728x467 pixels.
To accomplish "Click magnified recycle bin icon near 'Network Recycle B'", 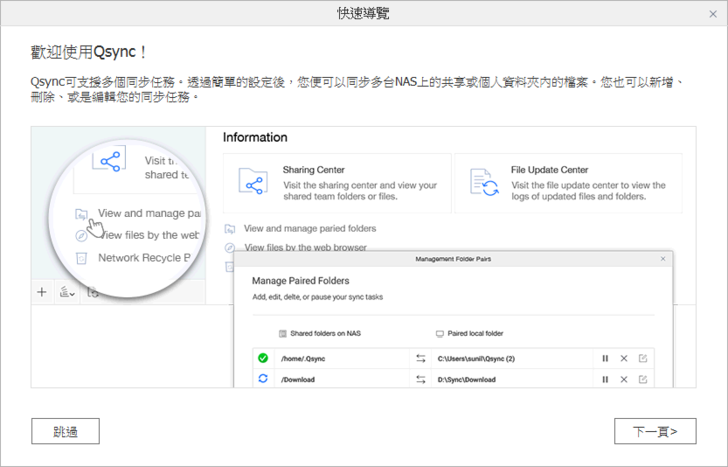I will [x=81, y=258].
